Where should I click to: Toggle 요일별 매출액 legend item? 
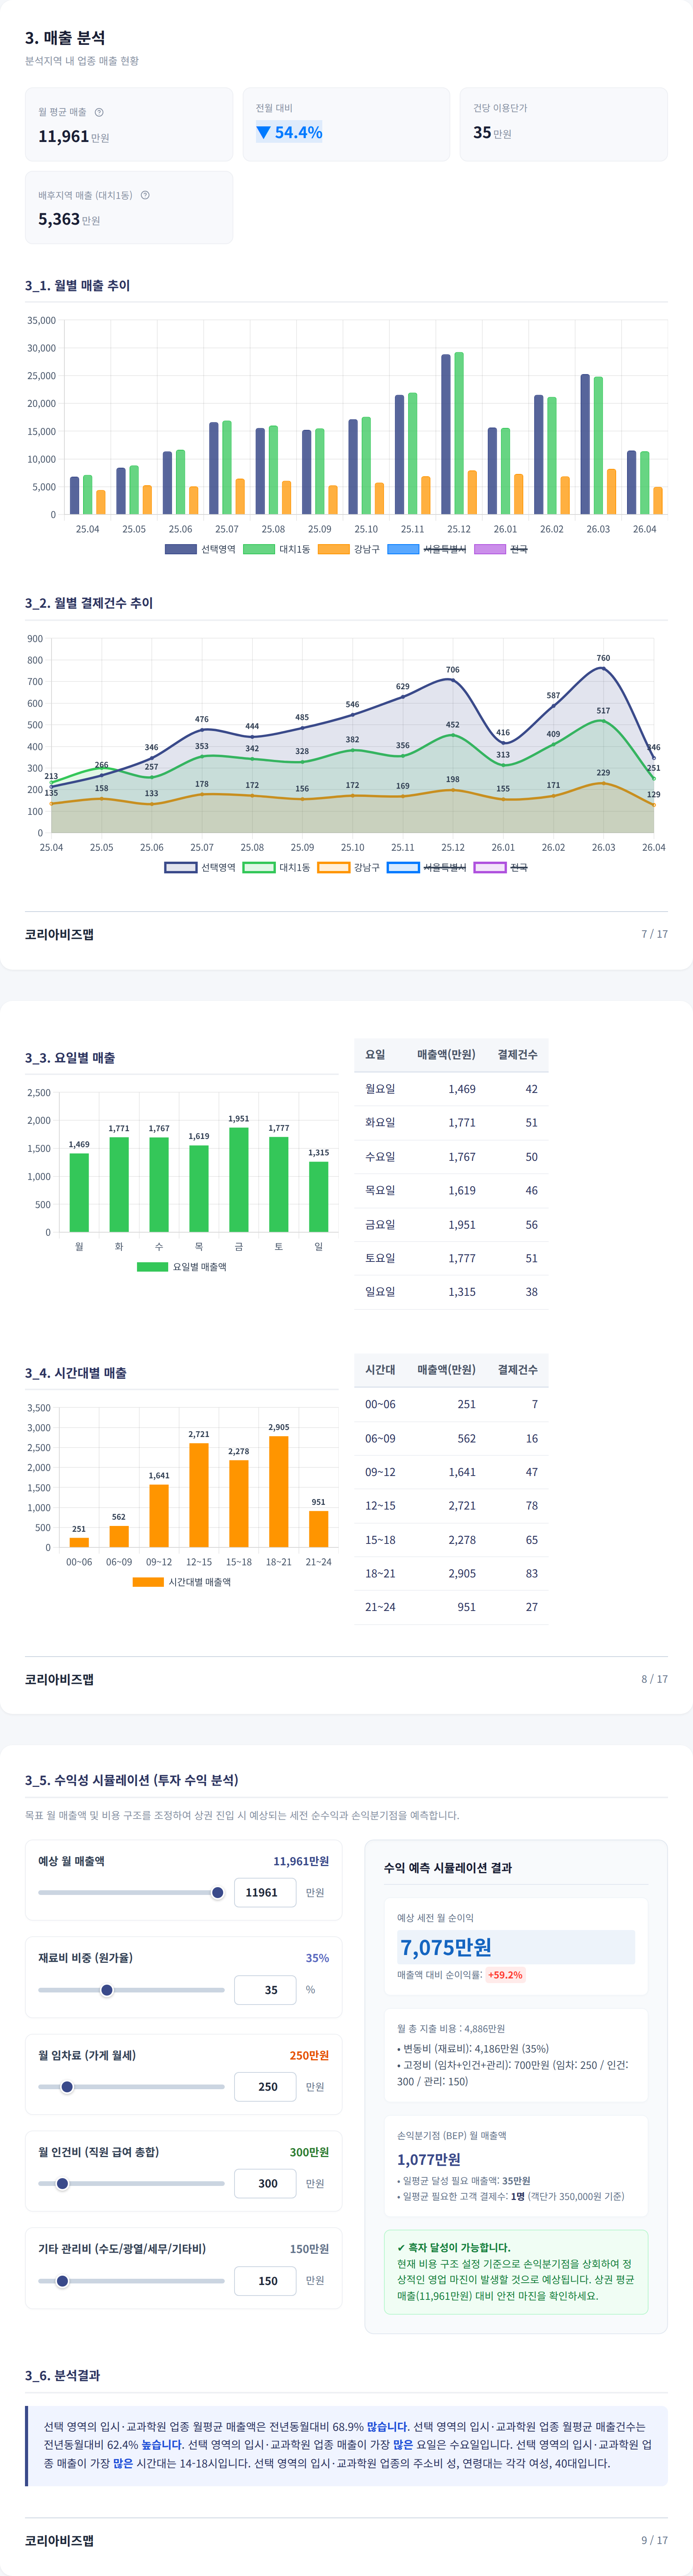tap(181, 1266)
